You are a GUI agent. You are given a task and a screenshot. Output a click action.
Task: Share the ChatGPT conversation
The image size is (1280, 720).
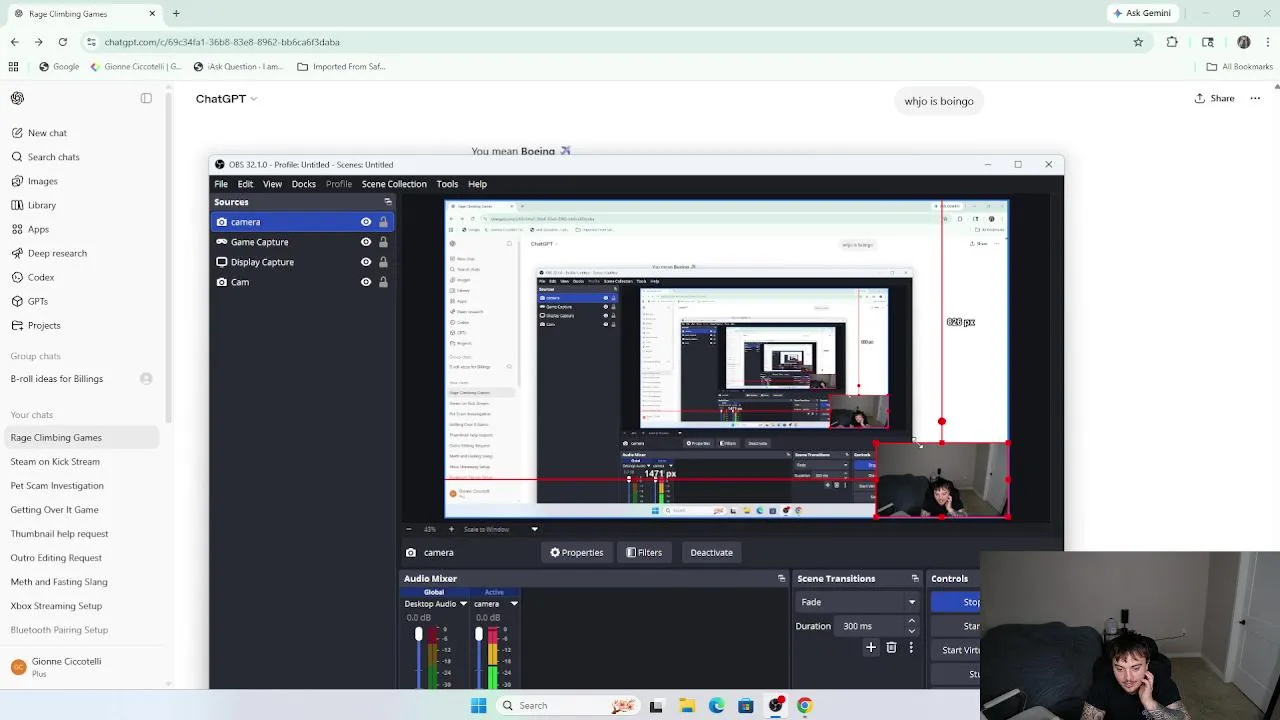click(1214, 98)
